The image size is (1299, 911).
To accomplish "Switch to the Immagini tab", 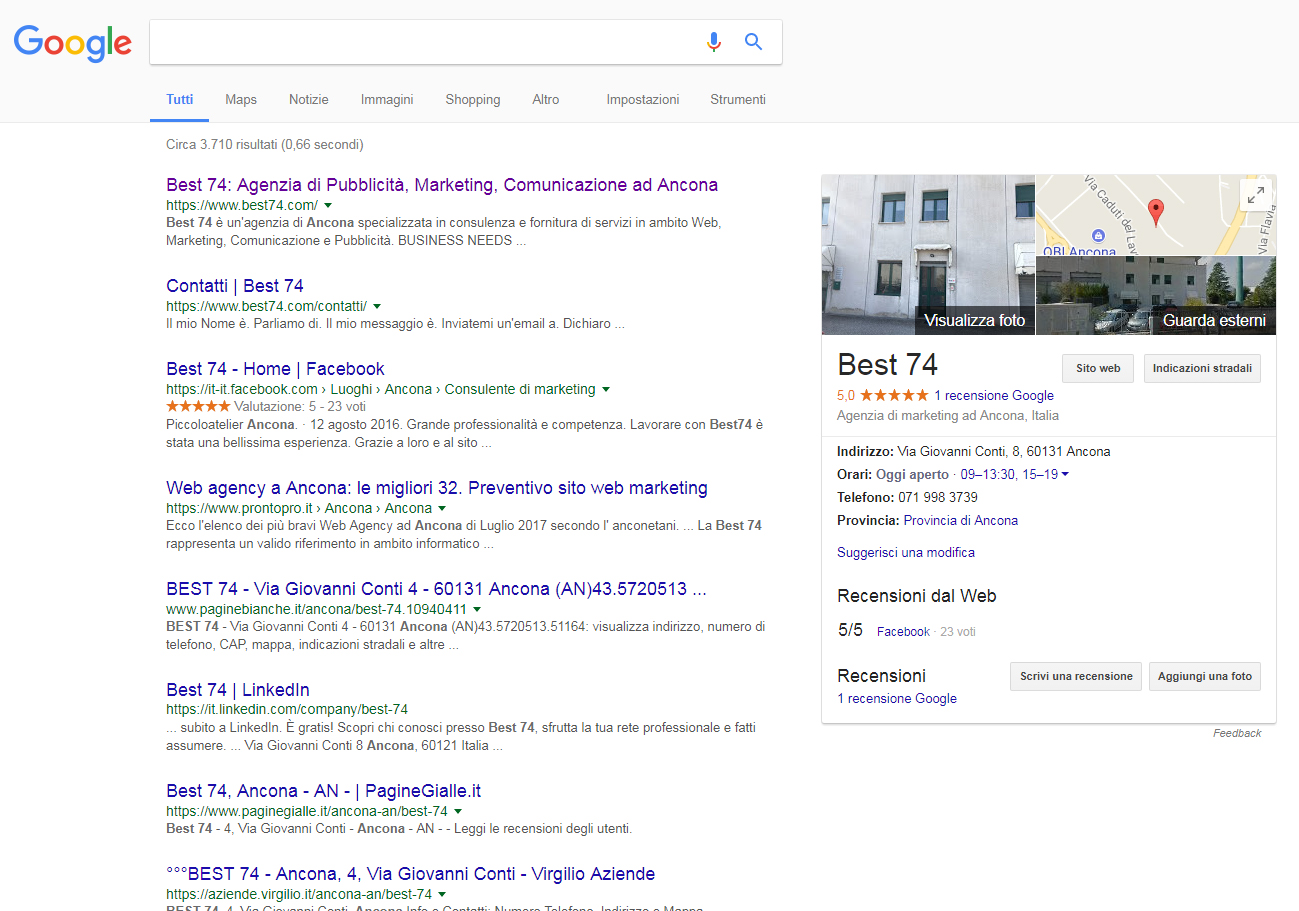I will (387, 99).
